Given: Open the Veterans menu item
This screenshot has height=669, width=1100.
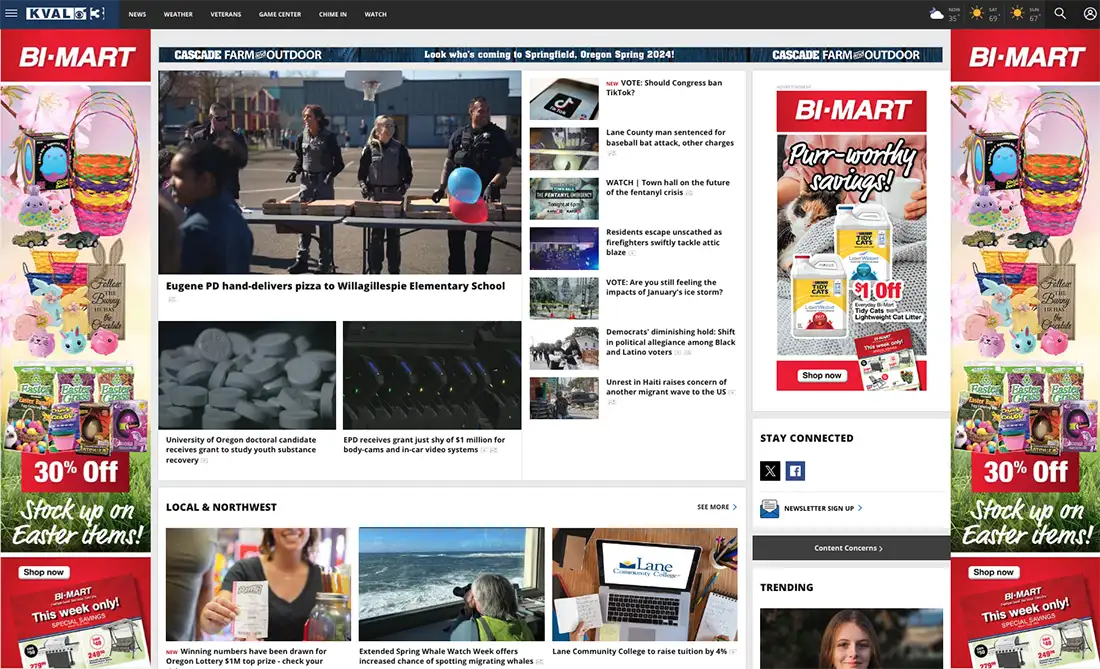Looking at the screenshot, I should [226, 14].
